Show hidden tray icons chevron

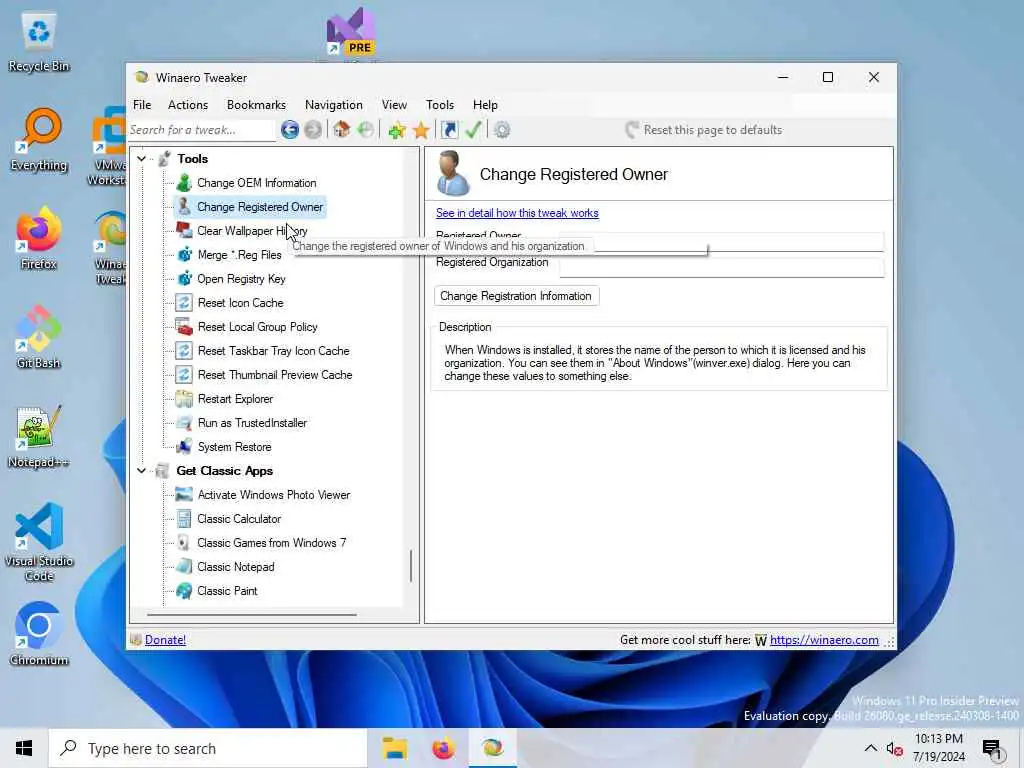tap(871, 748)
